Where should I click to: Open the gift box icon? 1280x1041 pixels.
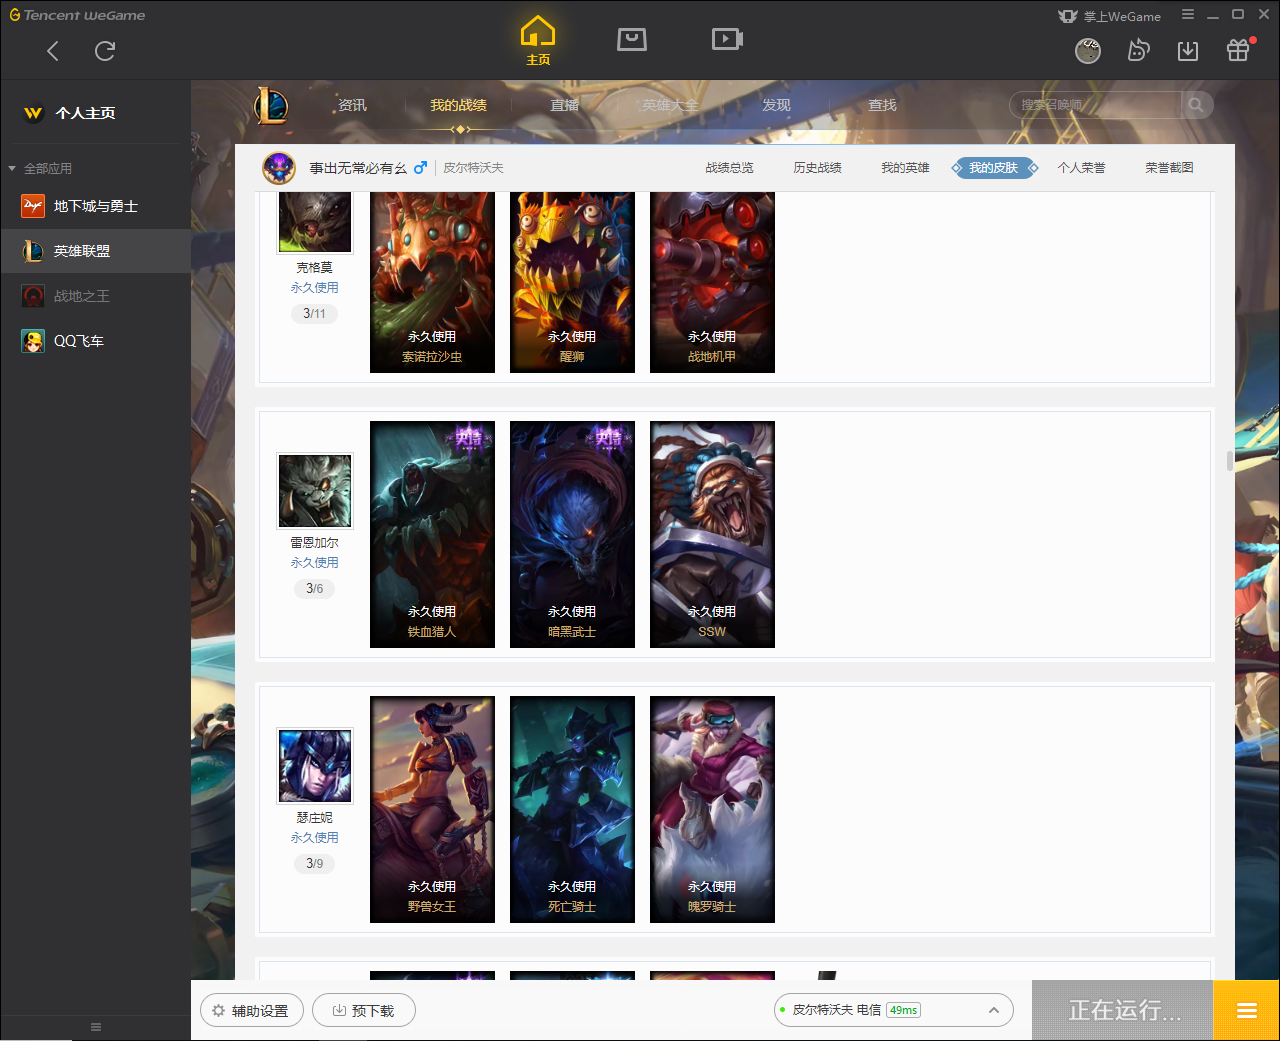(1238, 50)
